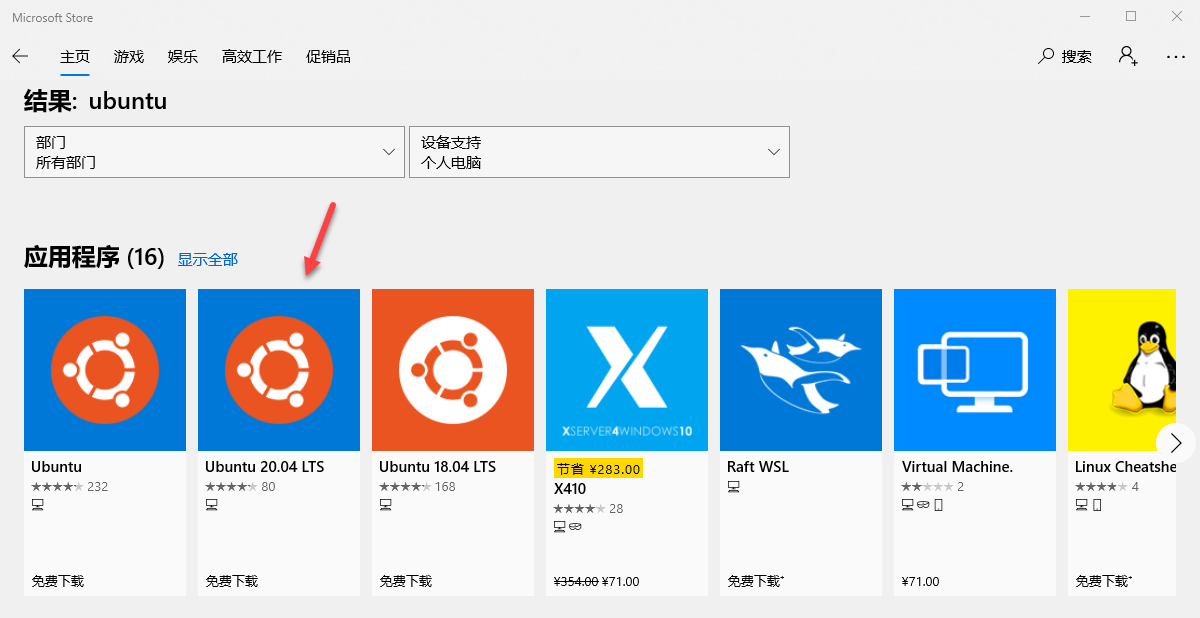
Task: Click the 应用程序 (16) section heading
Action: click(94, 258)
